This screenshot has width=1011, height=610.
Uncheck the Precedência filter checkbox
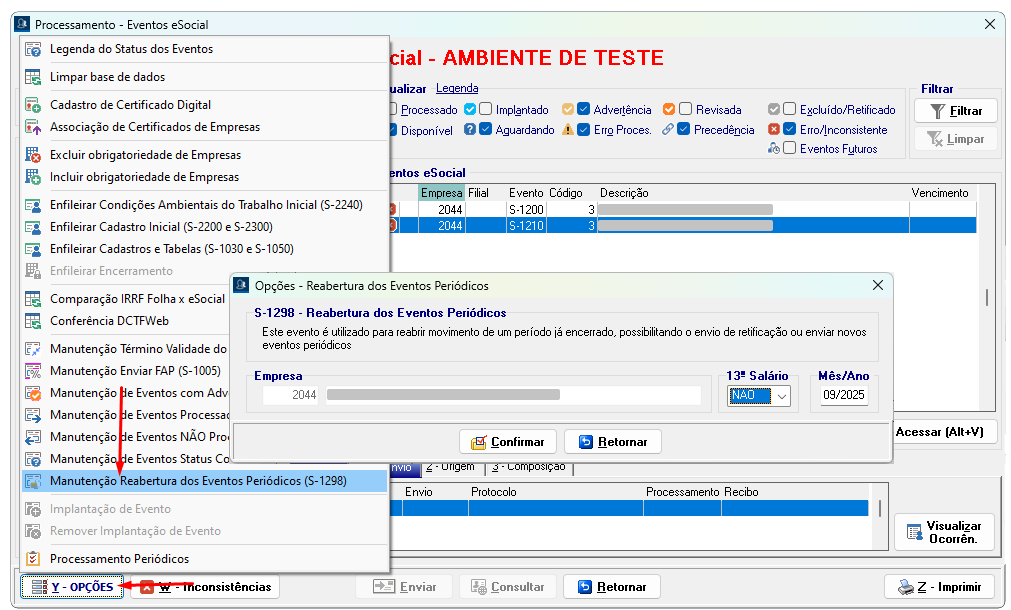684,130
